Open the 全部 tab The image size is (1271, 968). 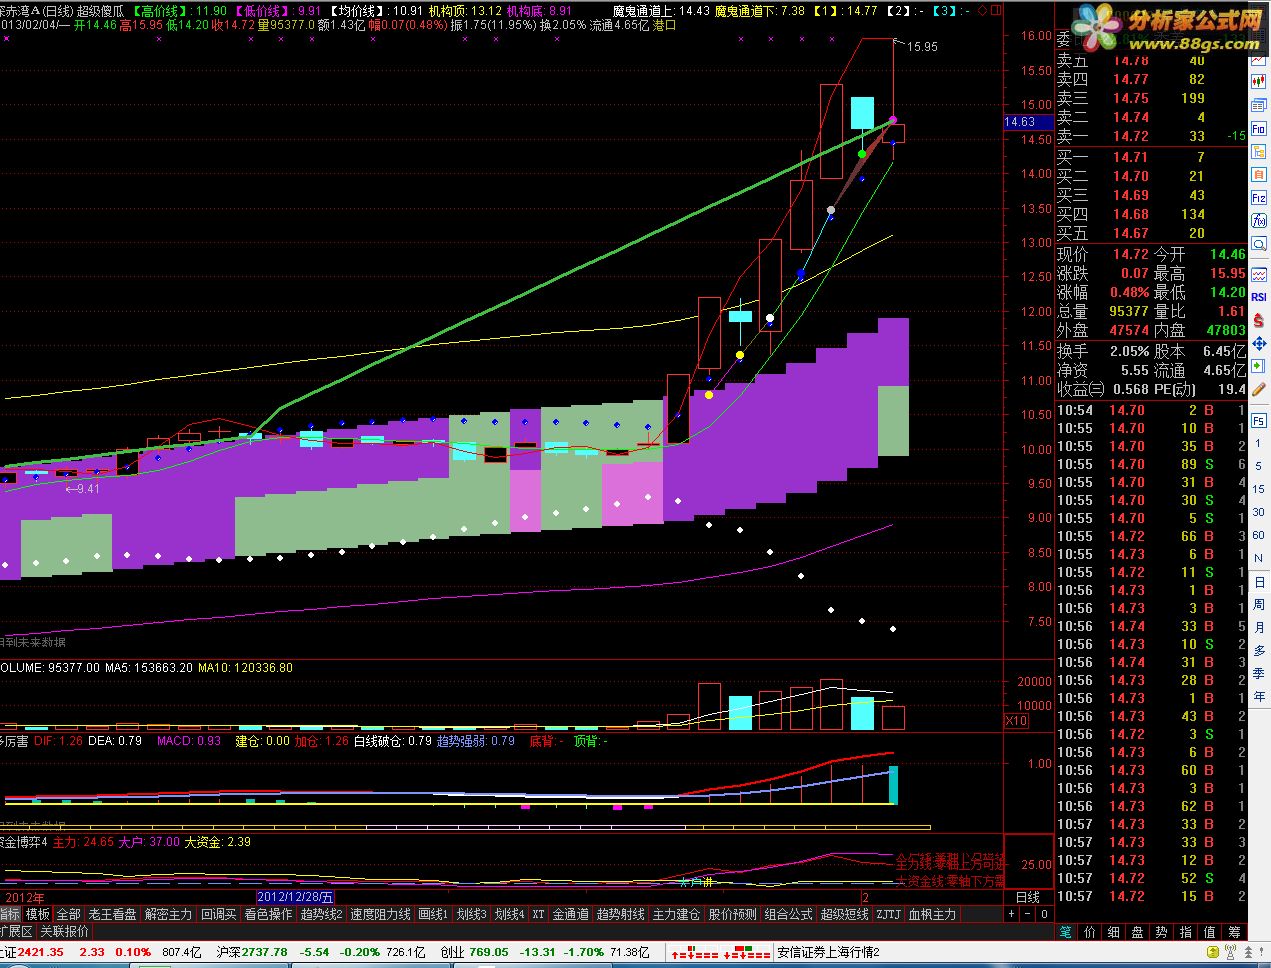(68, 914)
